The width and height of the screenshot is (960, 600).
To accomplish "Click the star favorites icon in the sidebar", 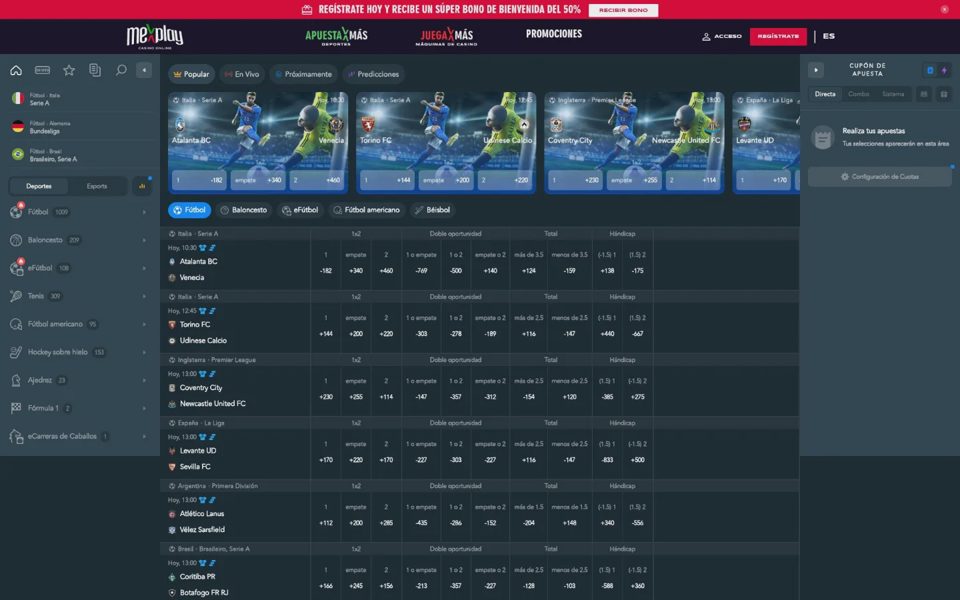I will pos(69,70).
